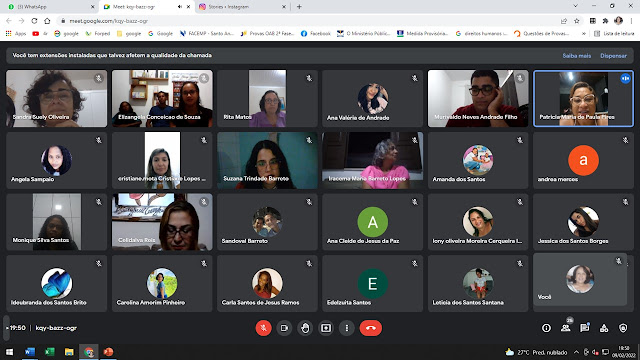Open meeting details info icon
Screen dimensions: 640x360
[546, 328]
